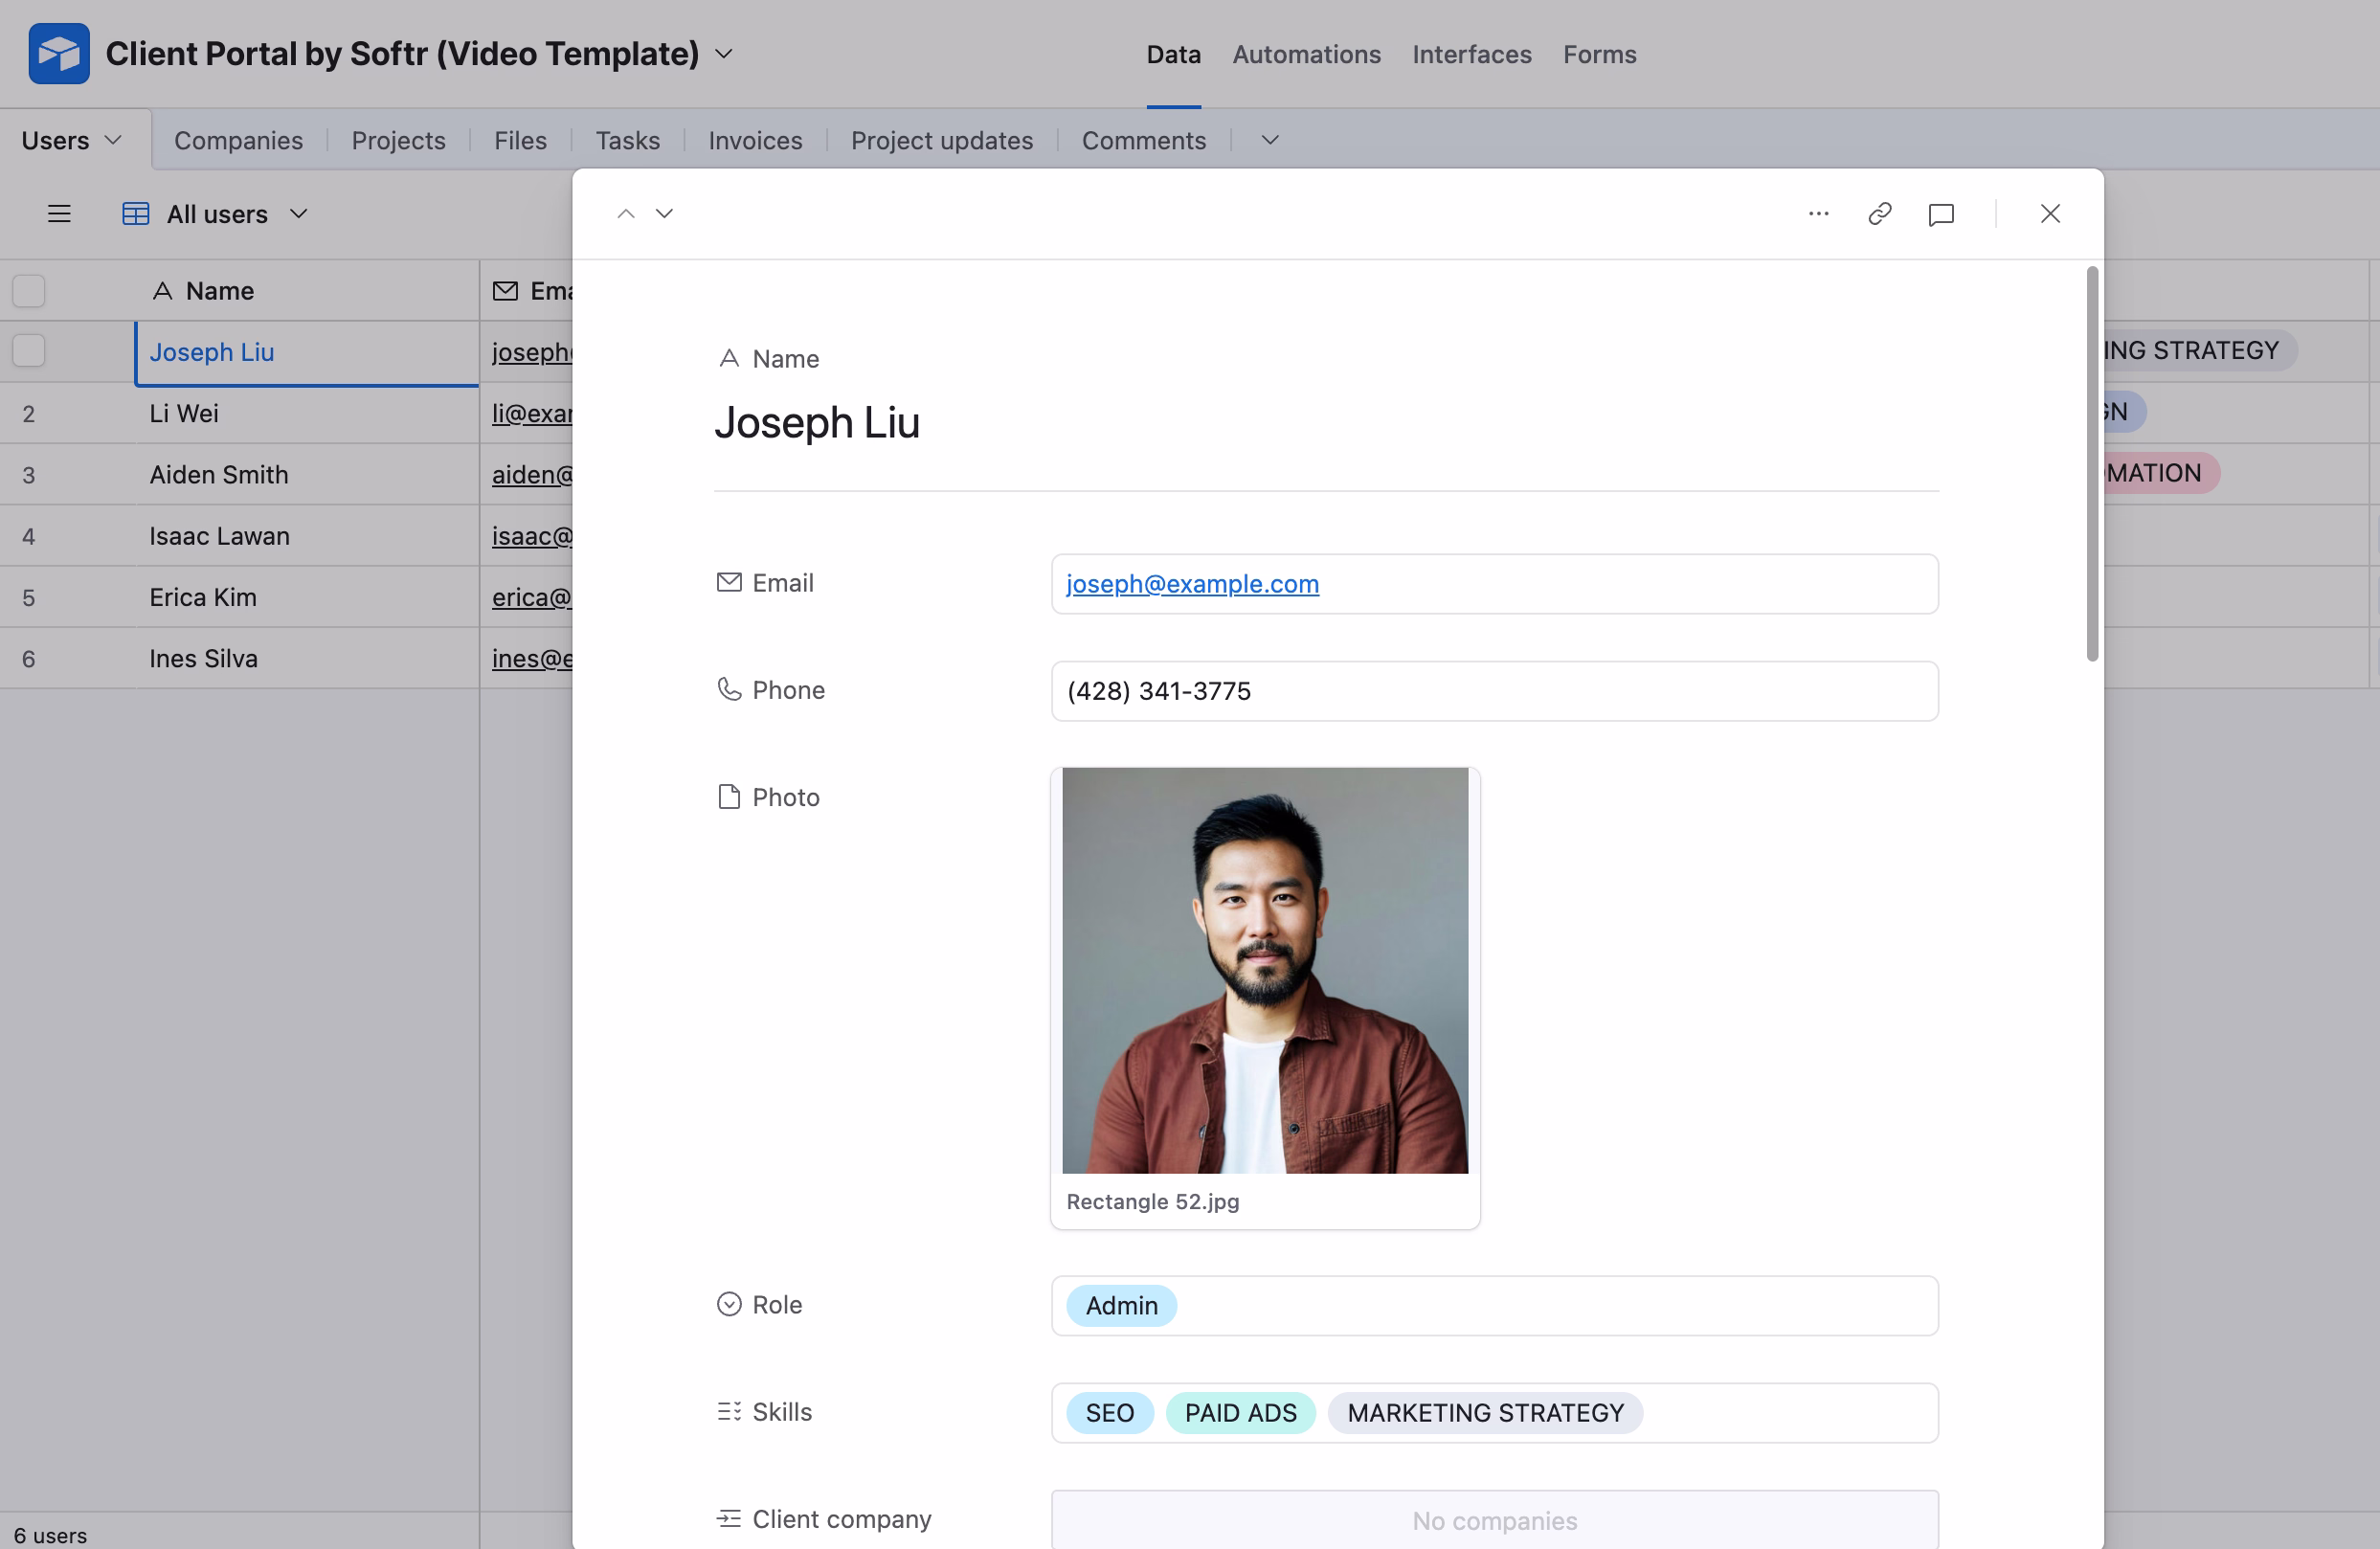
Task: Open the record's expand comments icon
Action: pyautogui.click(x=1941, y=213)
